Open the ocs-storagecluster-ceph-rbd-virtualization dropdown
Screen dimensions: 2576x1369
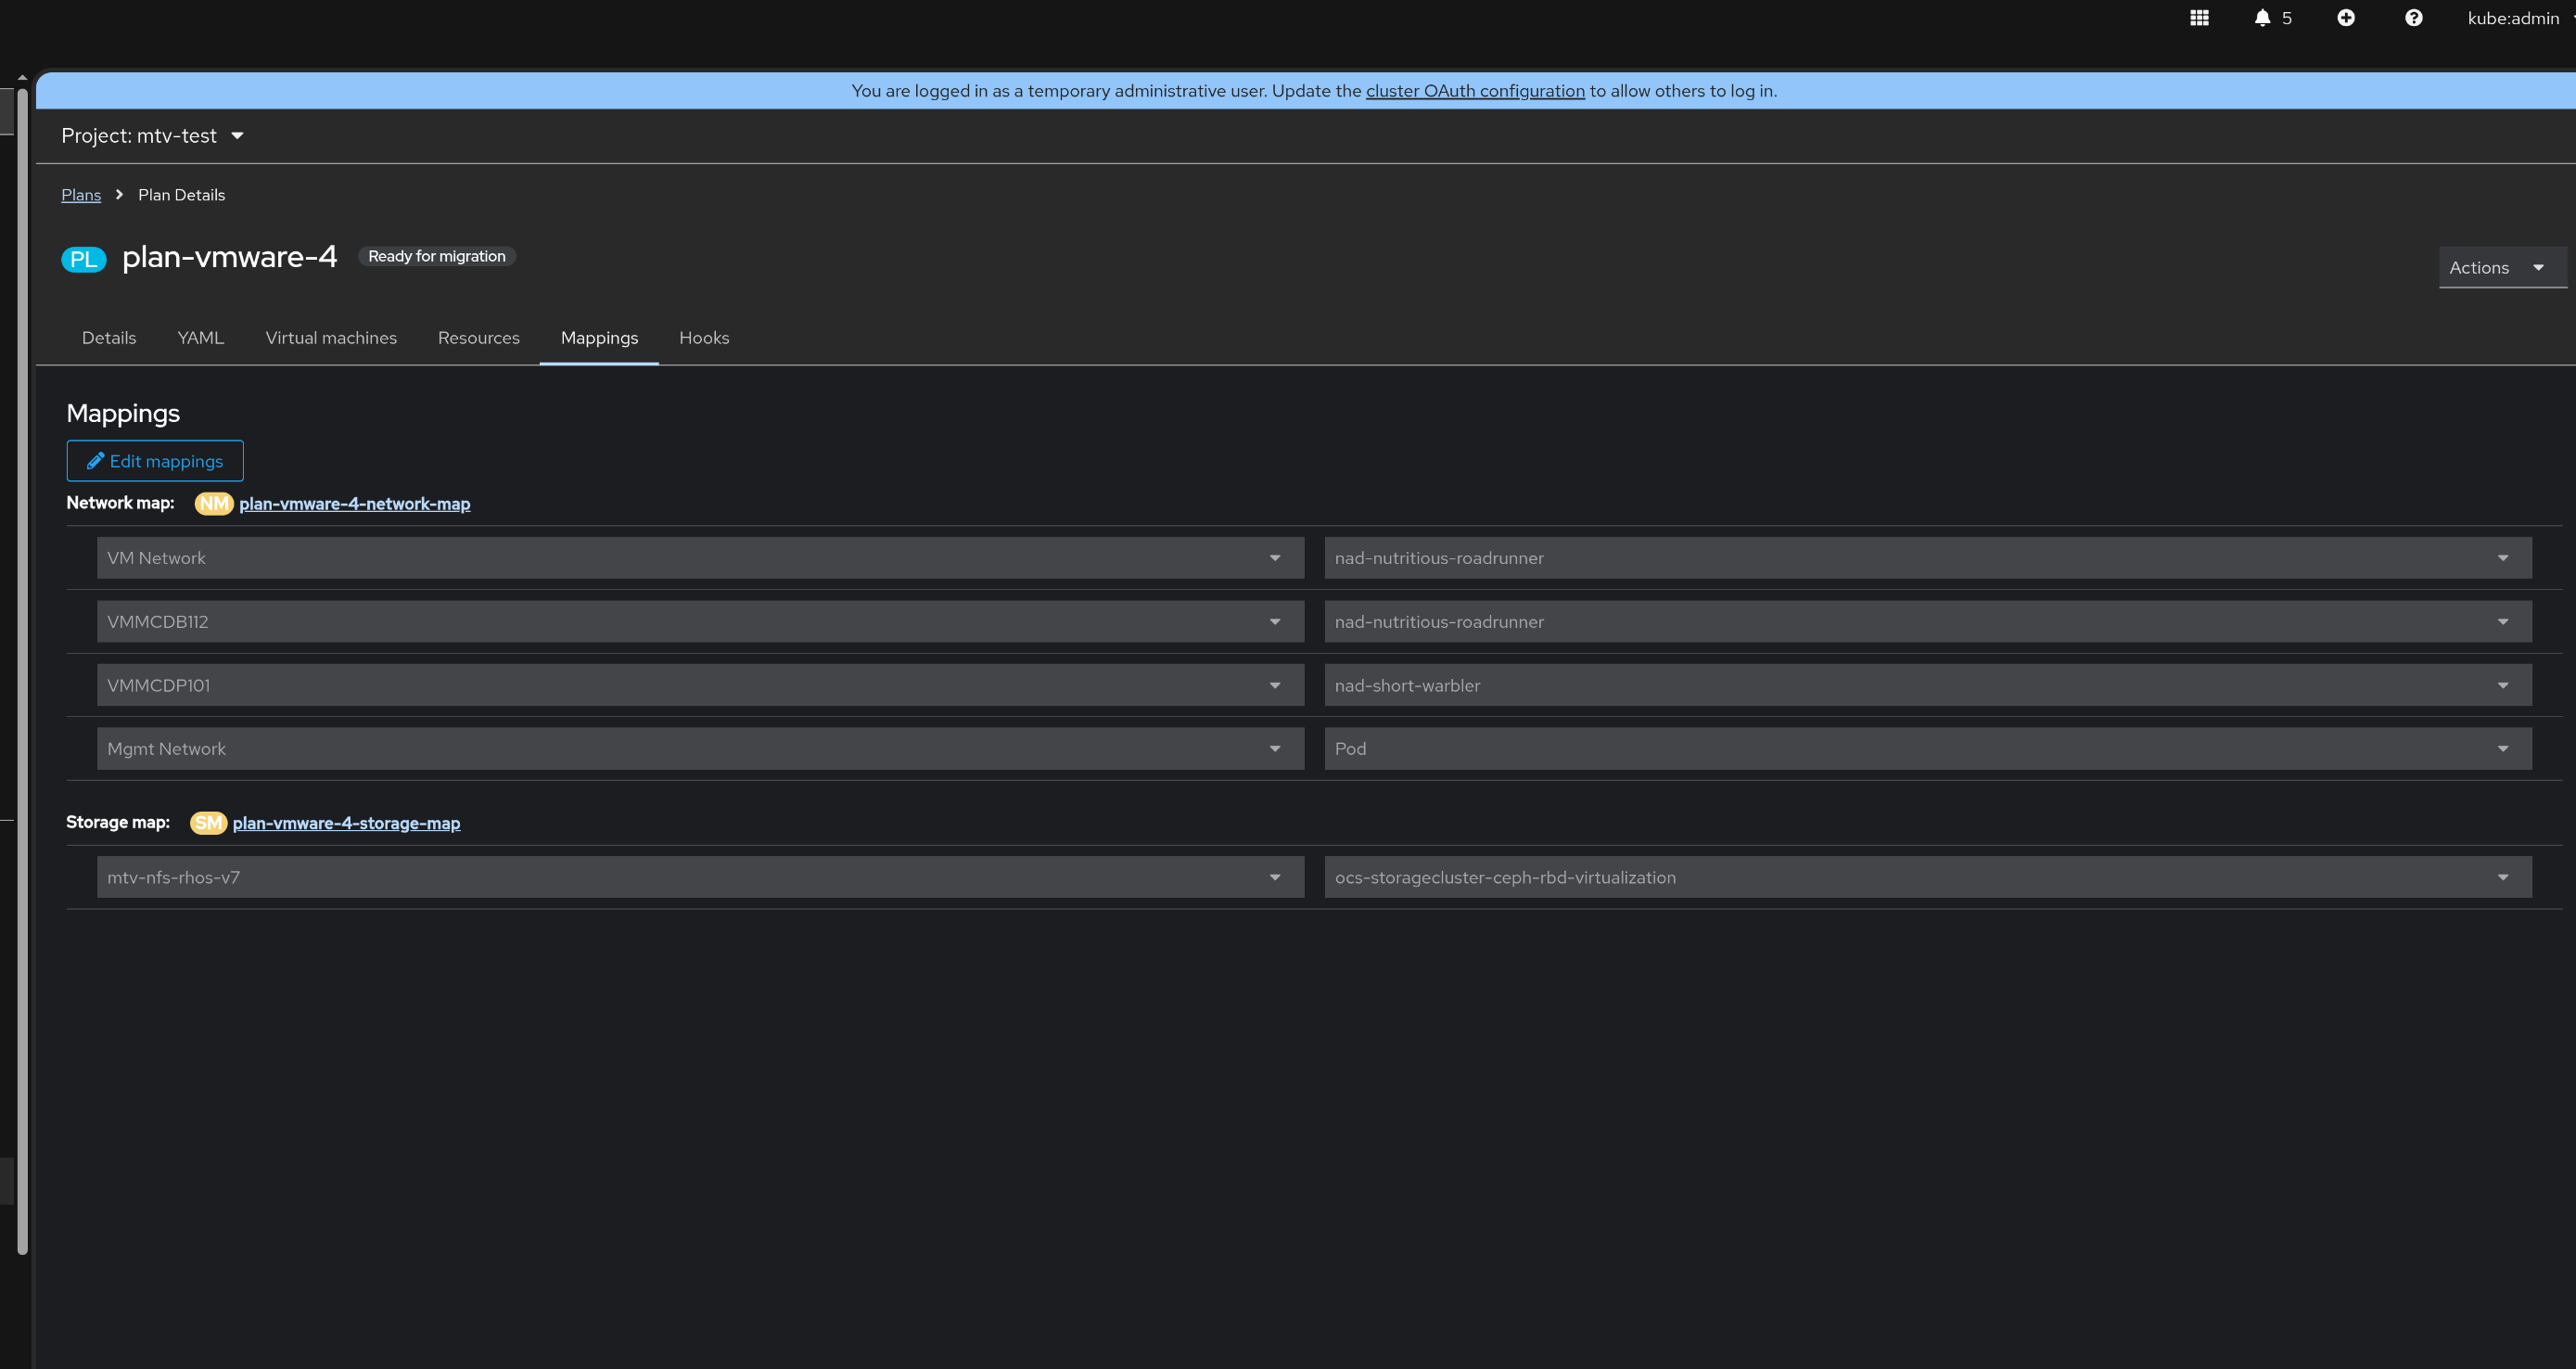pyautogui.click(x=1927, y=877)
